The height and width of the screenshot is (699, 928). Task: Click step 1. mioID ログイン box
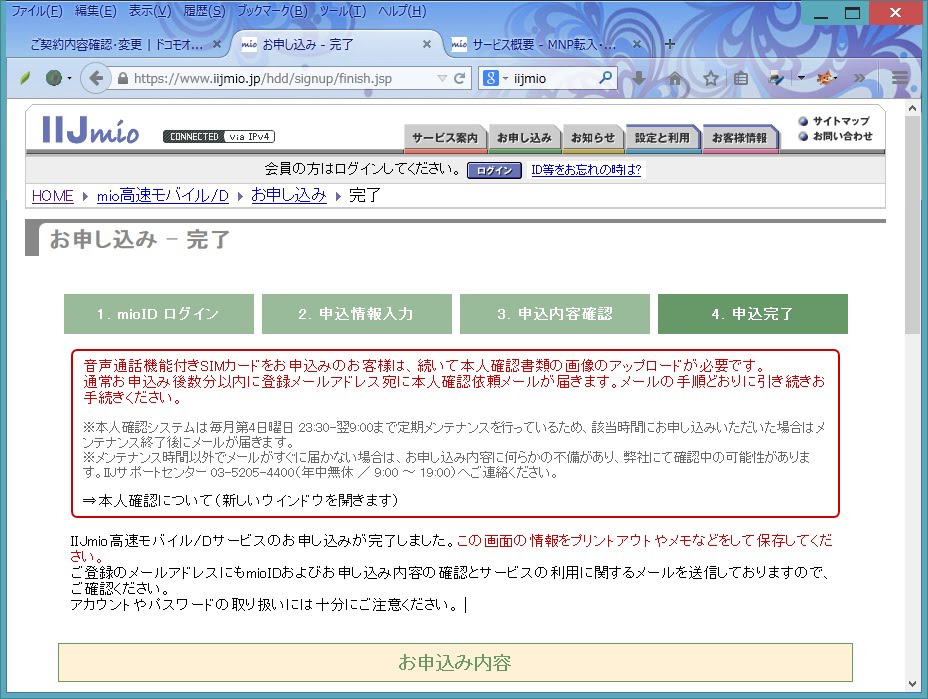pos(159,314)
